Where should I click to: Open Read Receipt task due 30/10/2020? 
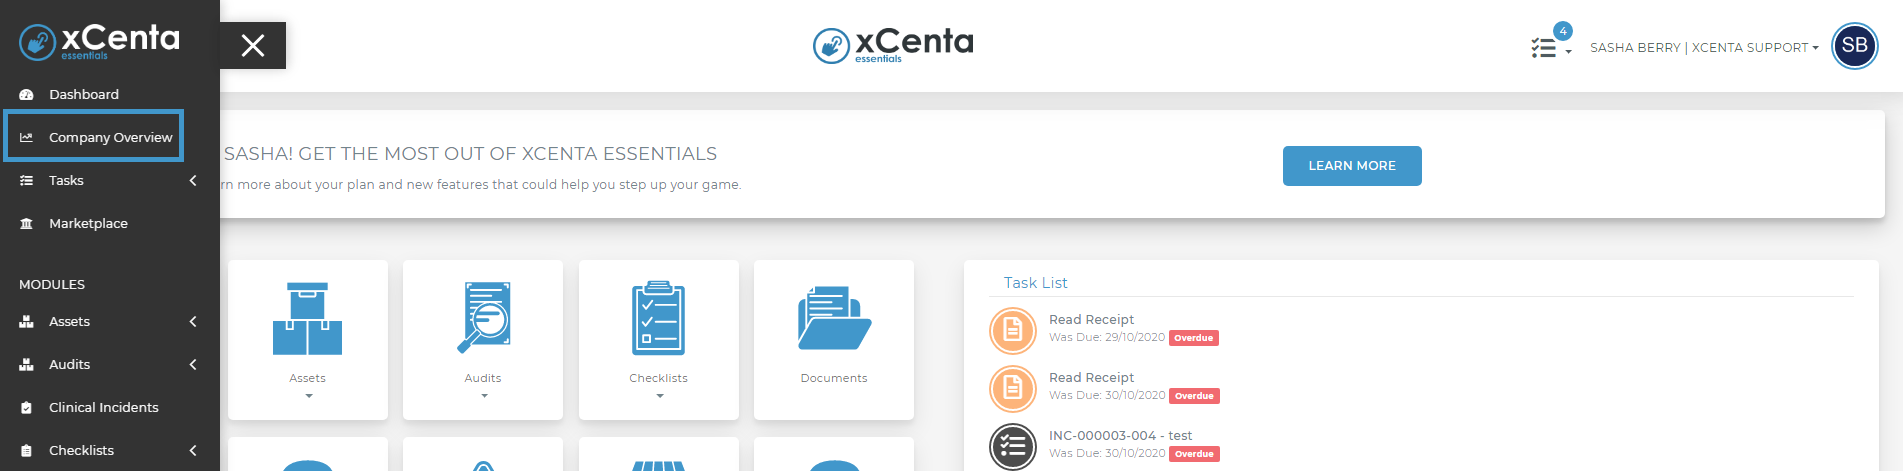[1091, 378]
